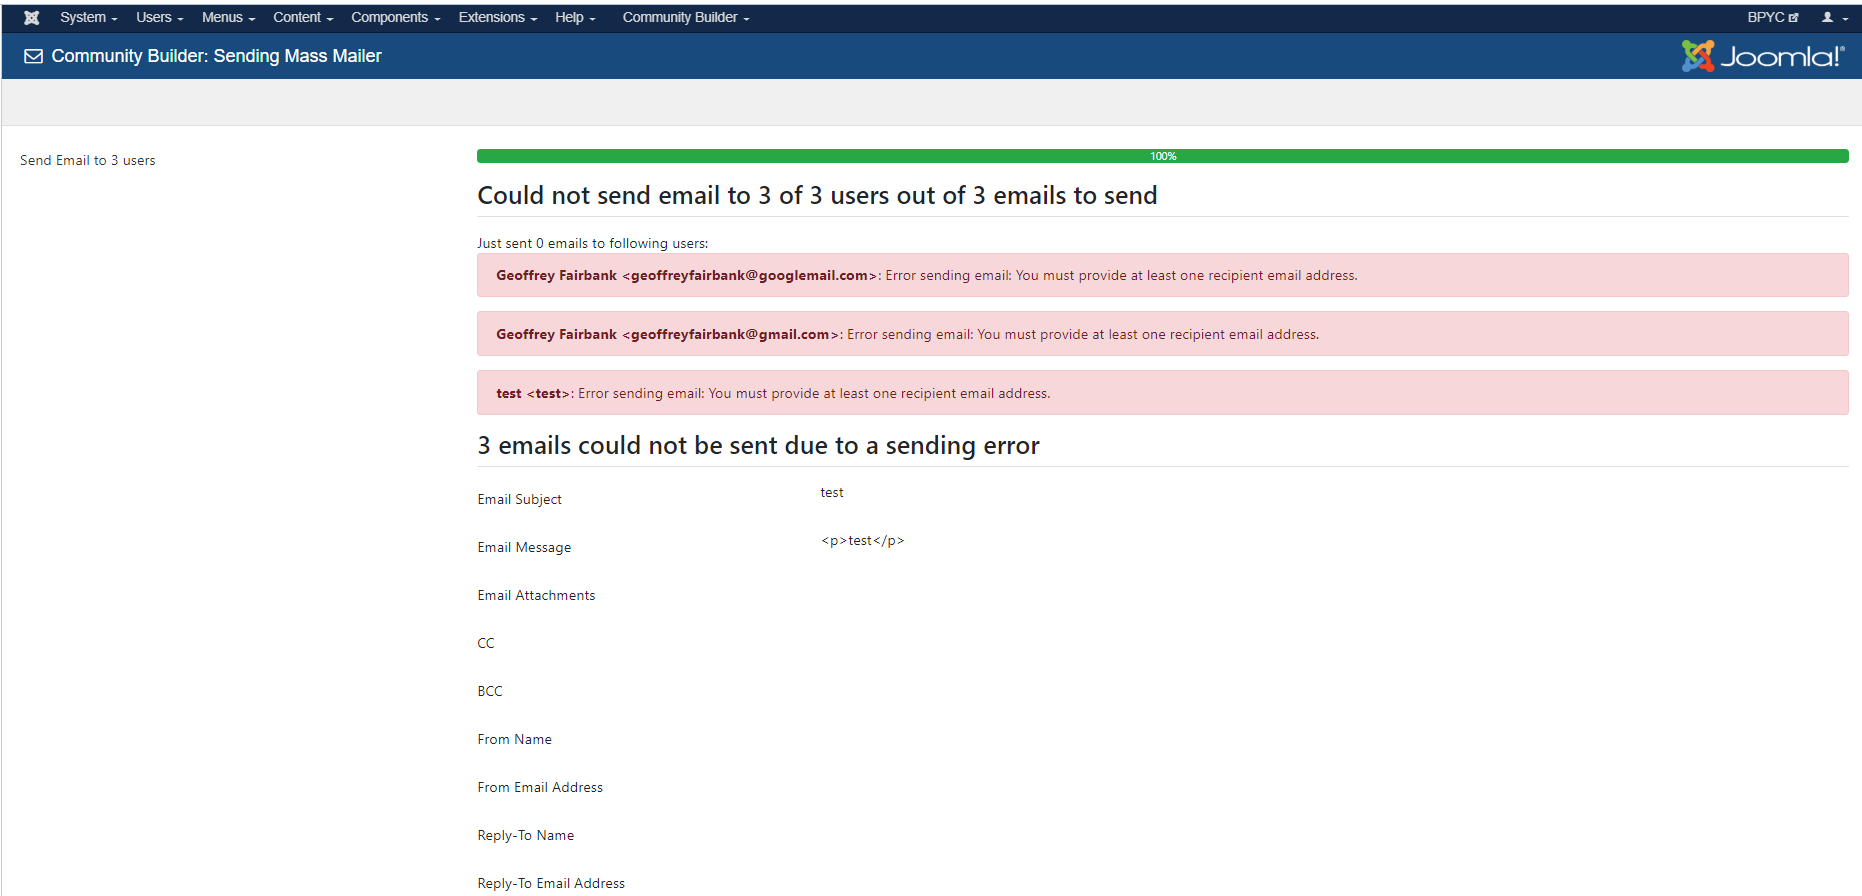
Task: Click the Joomla icon in top-left menu bar
Action: pos(32,17)
